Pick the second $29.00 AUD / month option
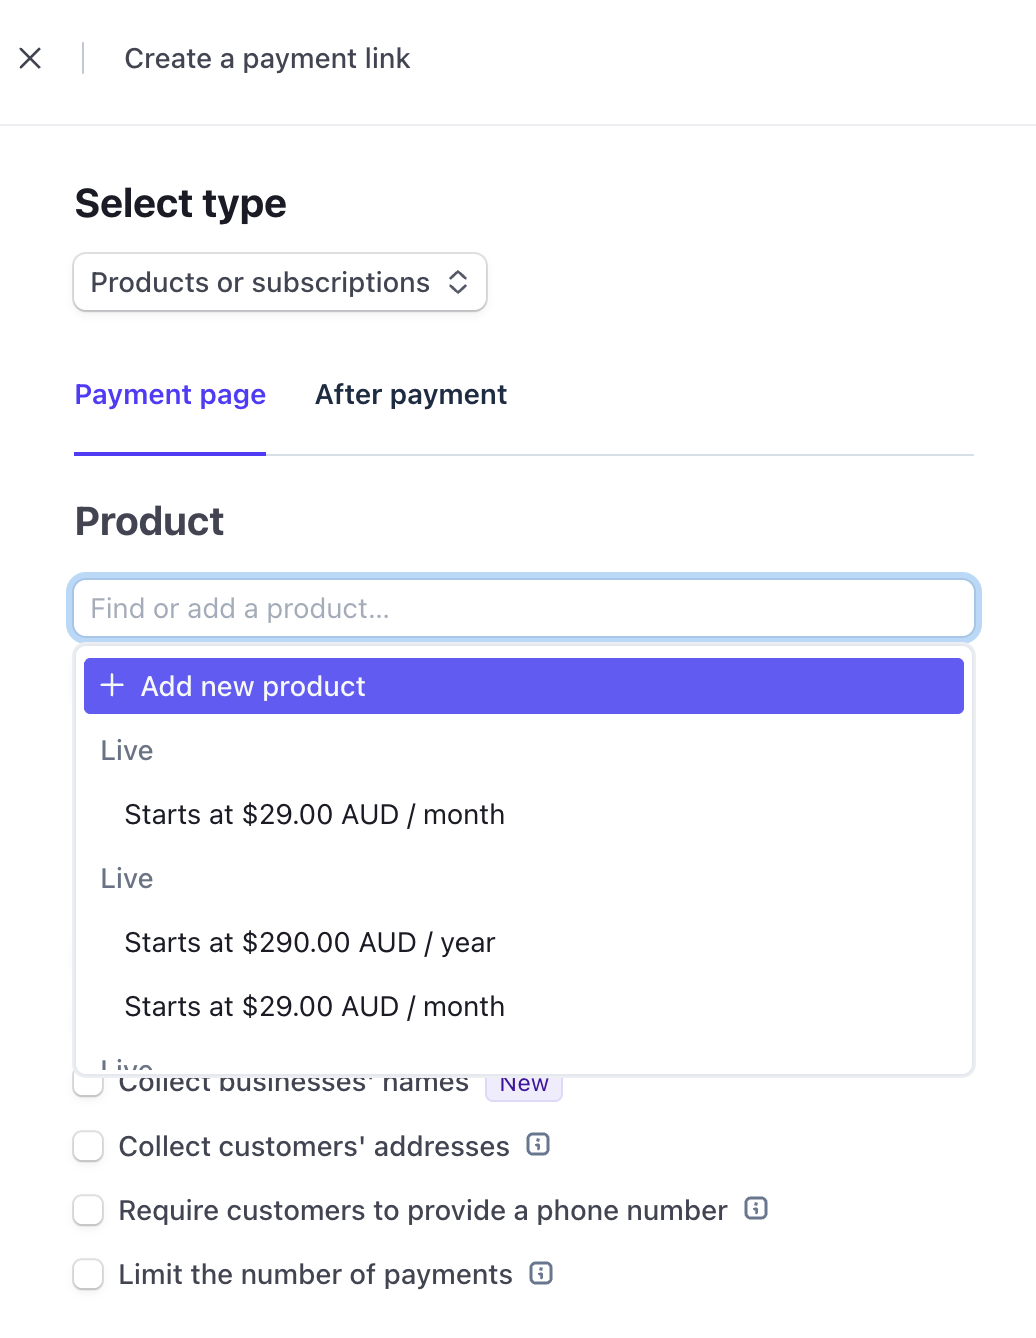Viewport: 1036px width, 1338px height. pos(314,1007)
